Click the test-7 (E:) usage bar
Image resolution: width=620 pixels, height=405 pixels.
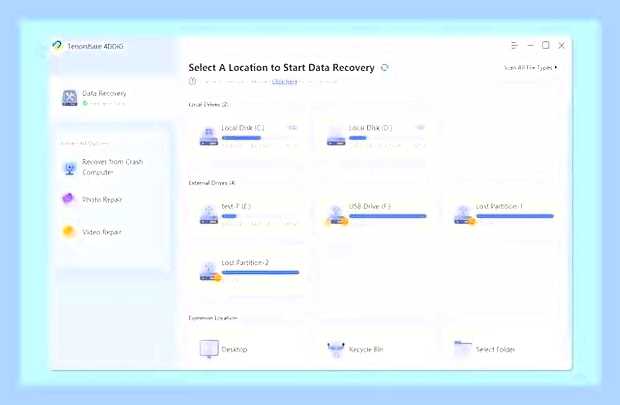click(259, 216)
